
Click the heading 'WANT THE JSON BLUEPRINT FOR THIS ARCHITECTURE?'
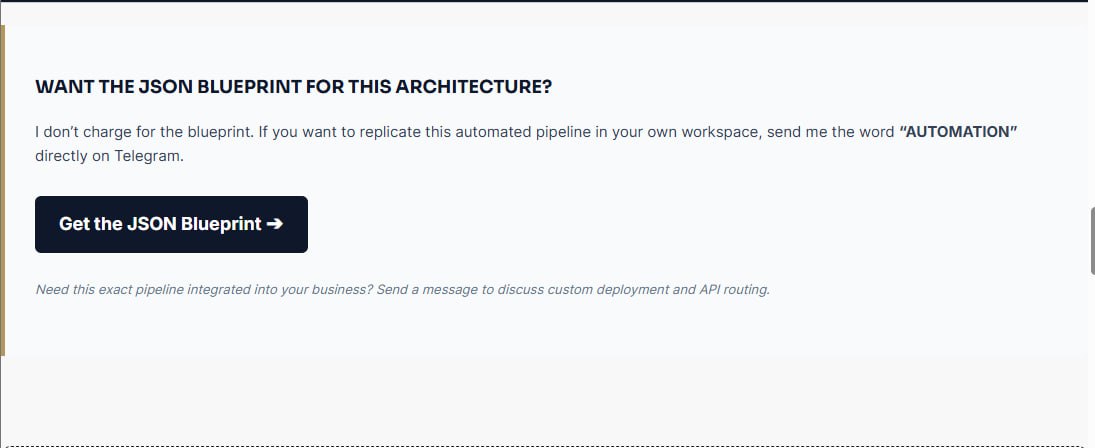pyautogui.click(x=293, y=87)
